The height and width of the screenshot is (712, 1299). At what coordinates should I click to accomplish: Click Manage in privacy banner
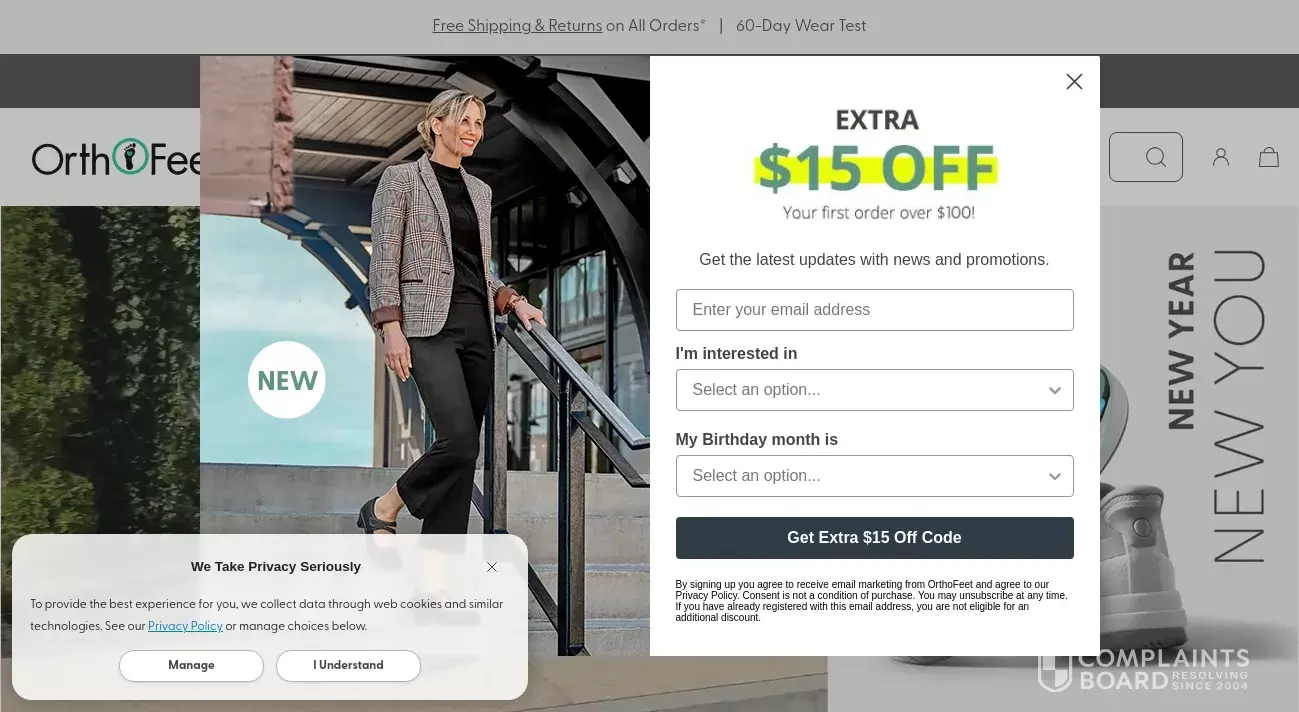191,666
